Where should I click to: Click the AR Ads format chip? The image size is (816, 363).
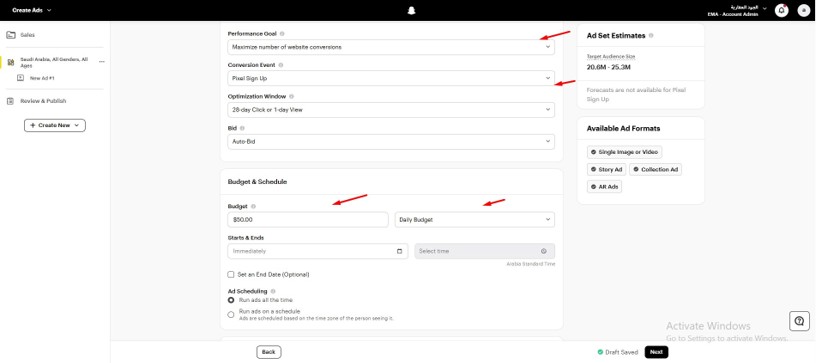[x=604, y=186]
